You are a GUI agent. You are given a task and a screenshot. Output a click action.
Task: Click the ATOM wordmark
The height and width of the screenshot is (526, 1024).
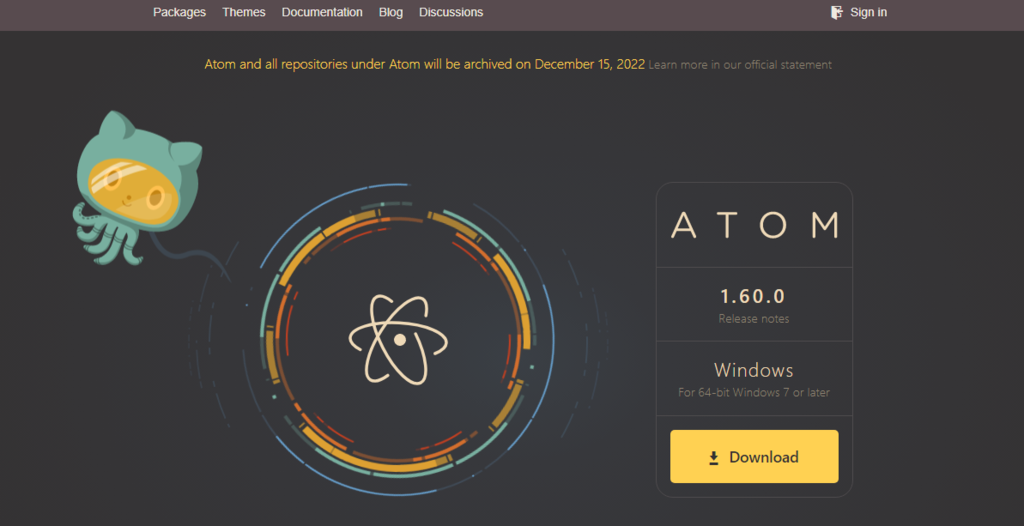754,225
